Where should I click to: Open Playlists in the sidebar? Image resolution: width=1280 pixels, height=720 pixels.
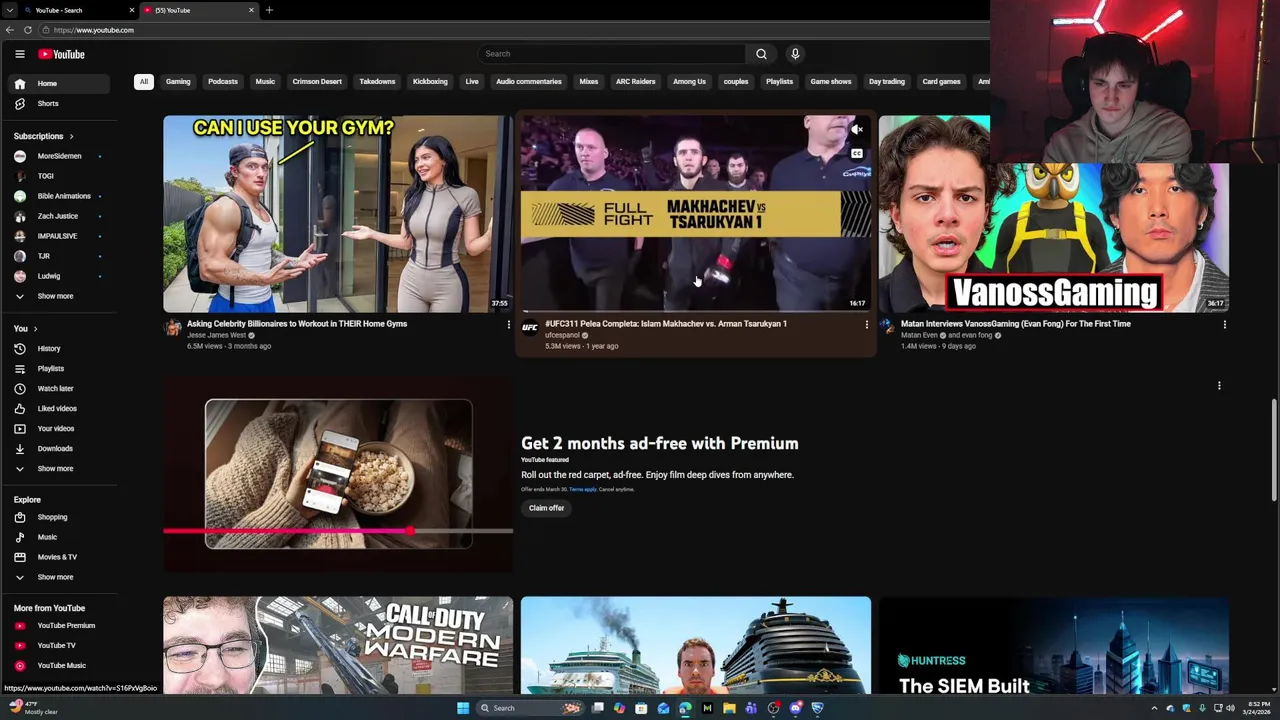[60, 369]
